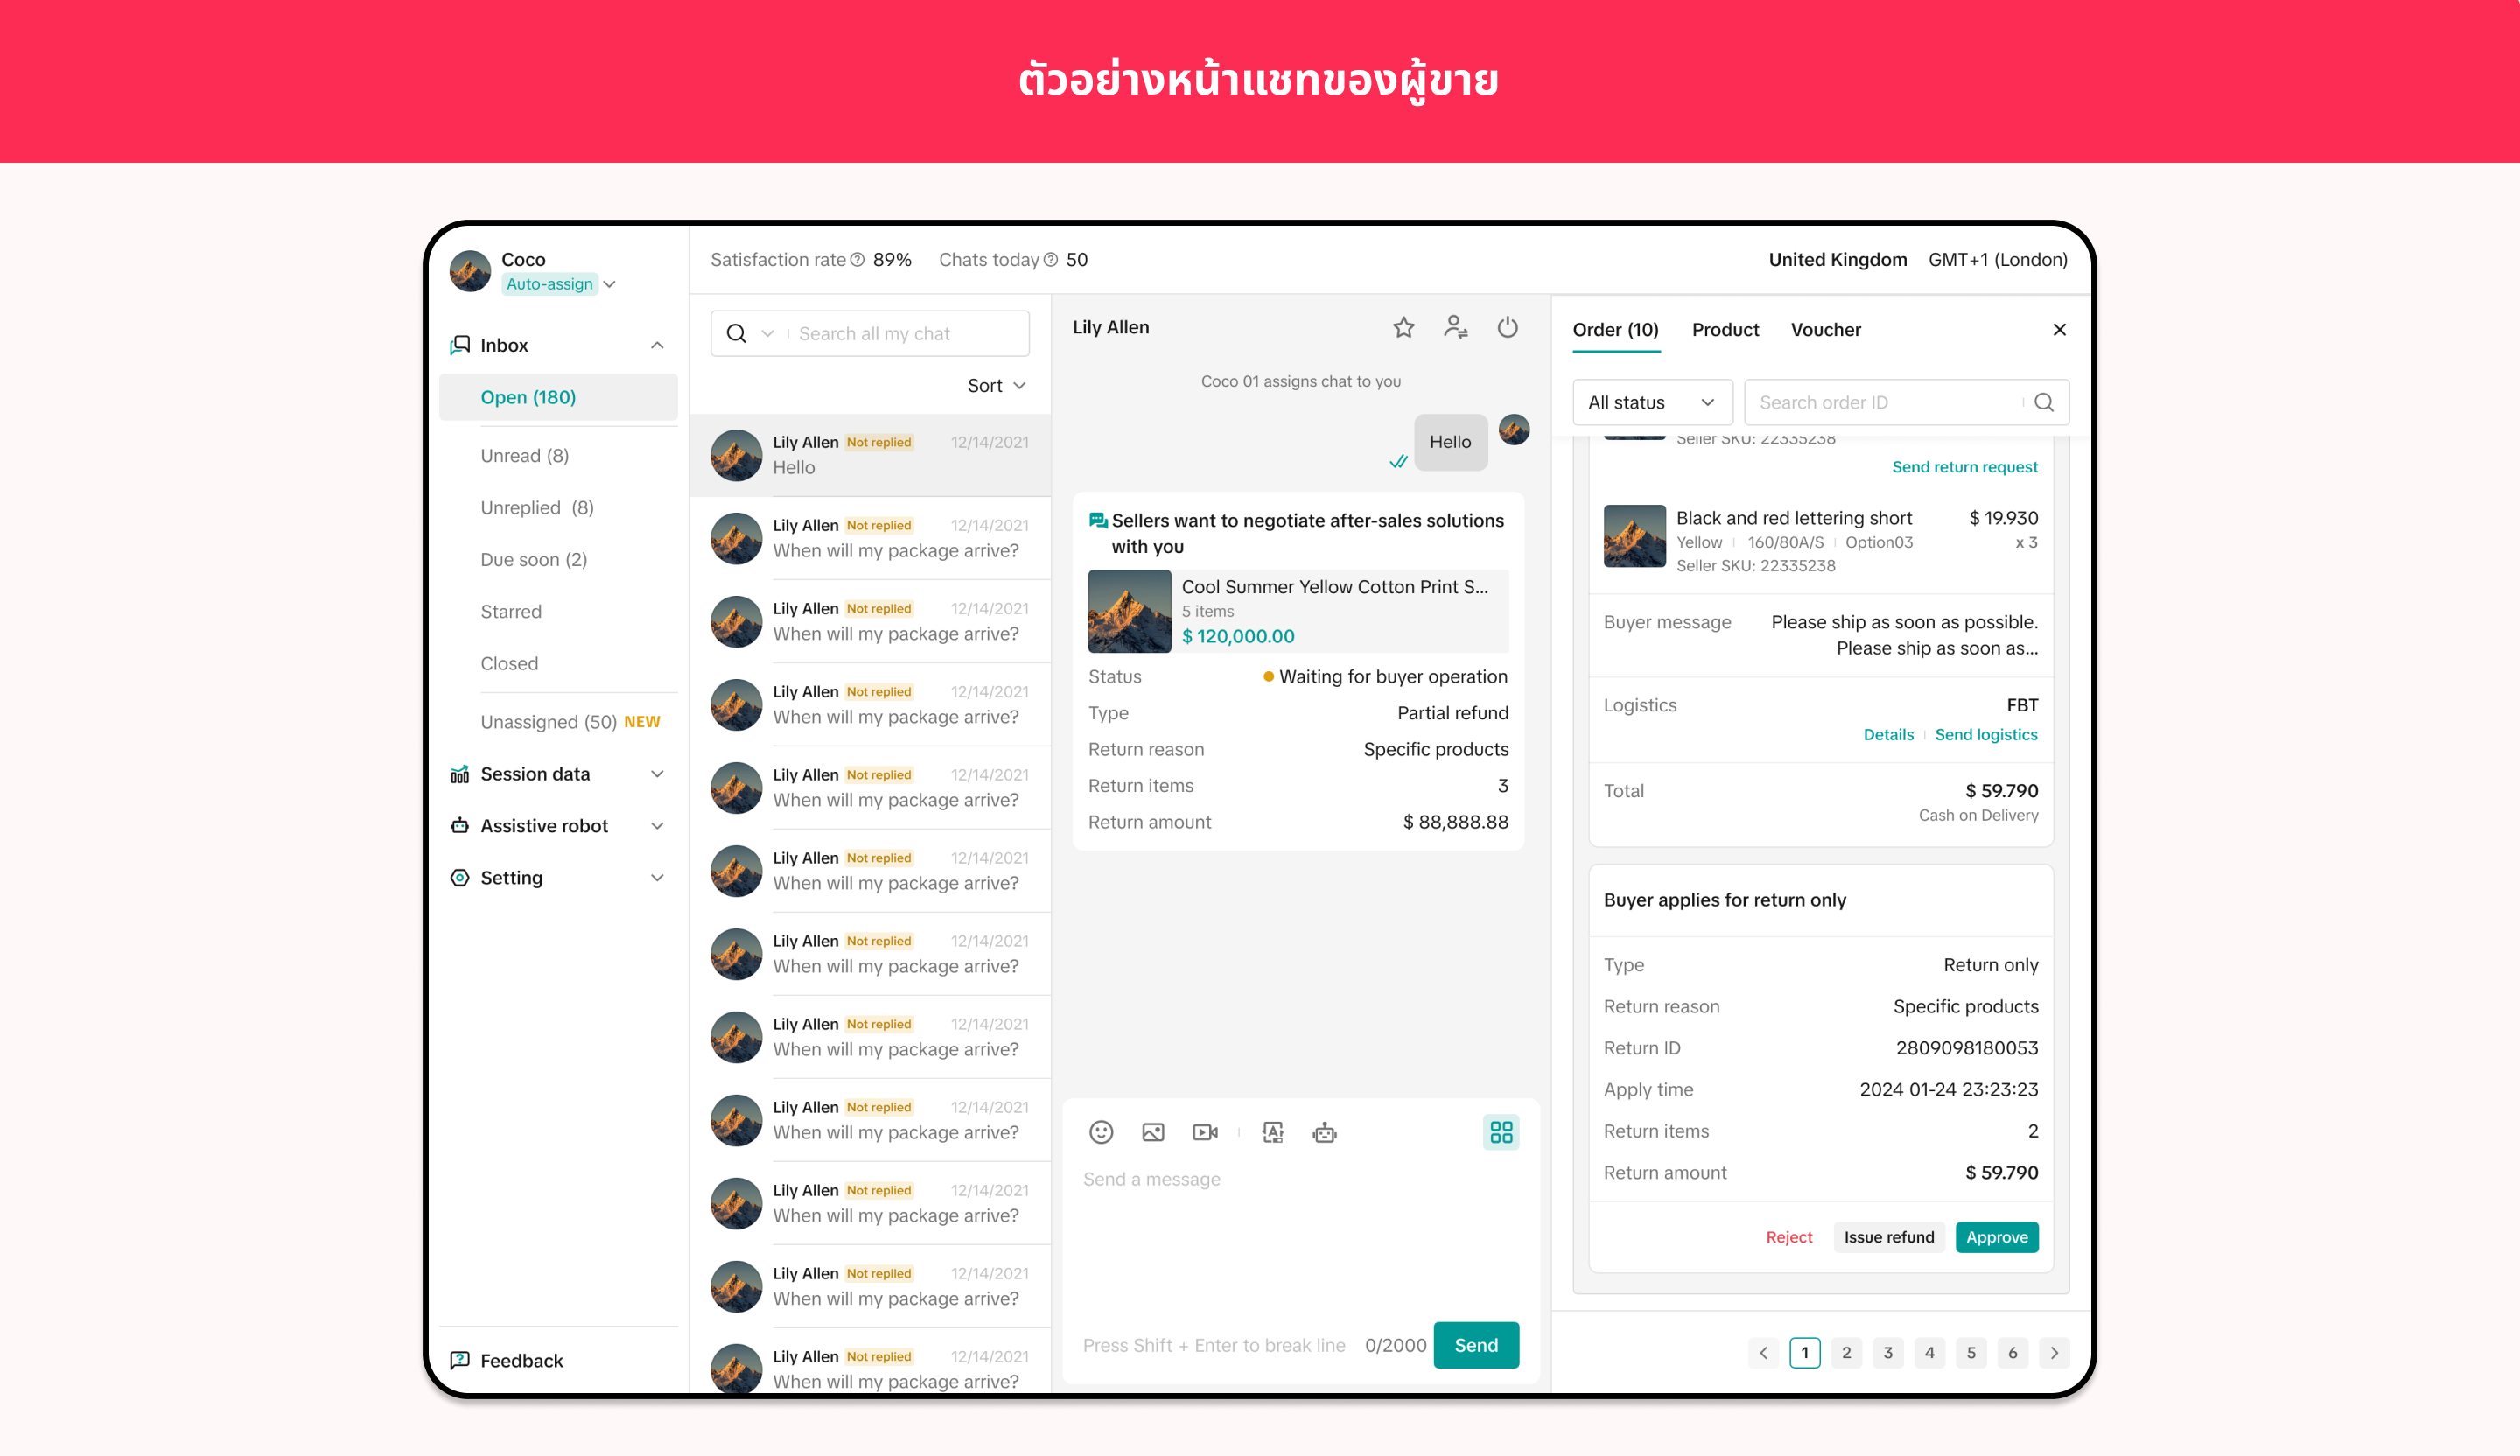
Task: Click the translate icon in message toolbar
Action: click(1273, 1132)
